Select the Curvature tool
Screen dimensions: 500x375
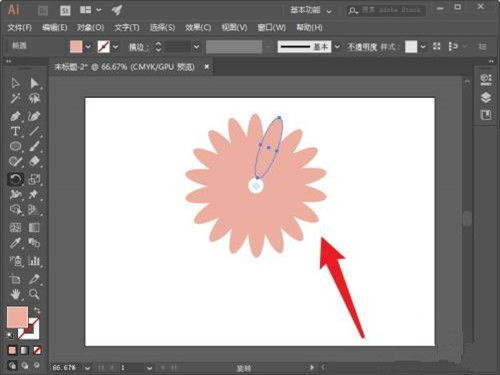[34, 116]
